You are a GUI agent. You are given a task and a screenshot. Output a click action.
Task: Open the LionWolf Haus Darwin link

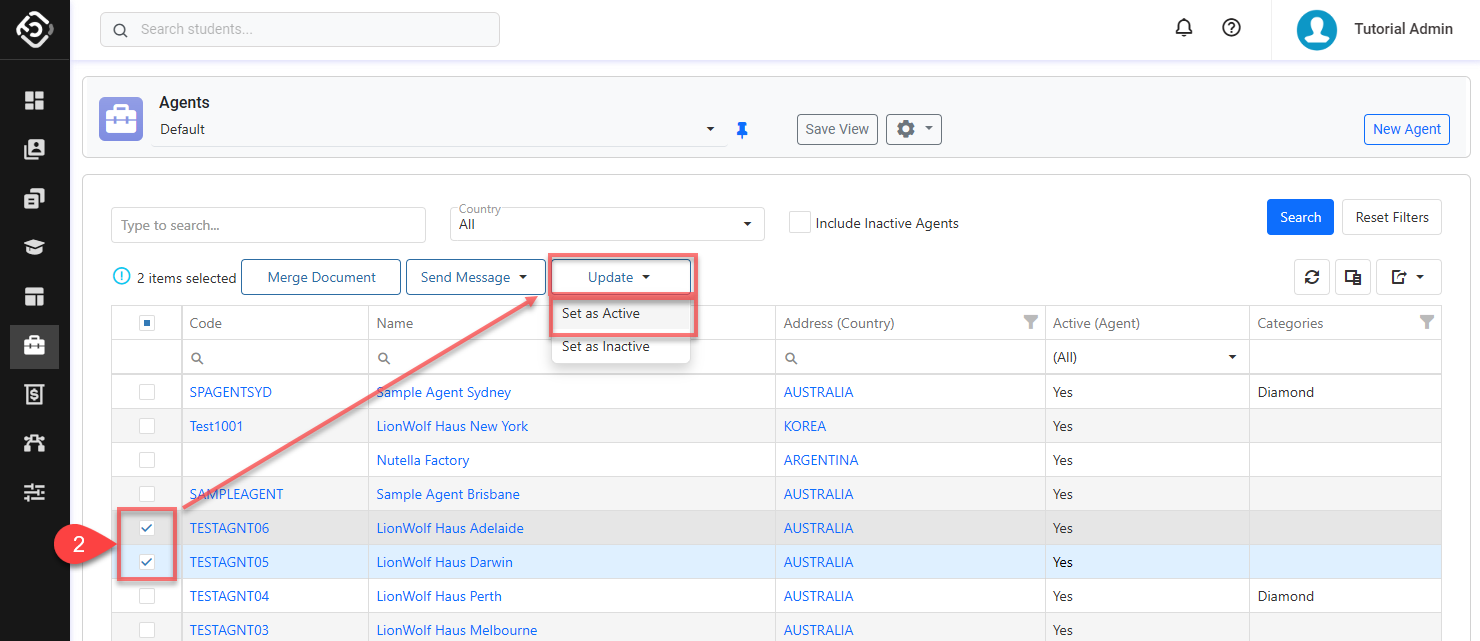pos(444,562)
